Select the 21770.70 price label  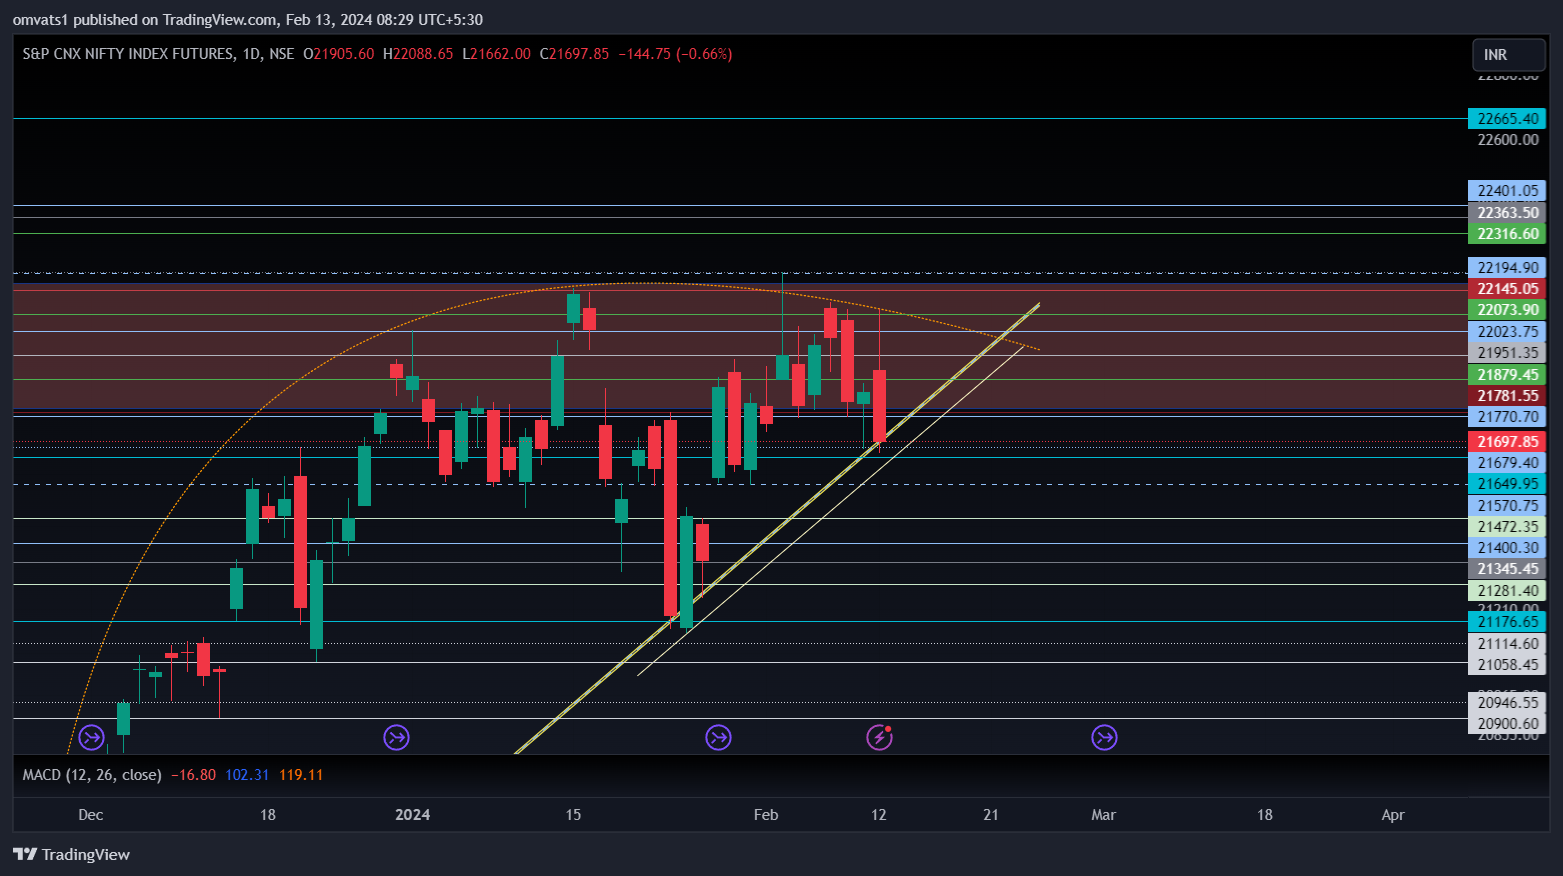click(x=1506, y=417)
